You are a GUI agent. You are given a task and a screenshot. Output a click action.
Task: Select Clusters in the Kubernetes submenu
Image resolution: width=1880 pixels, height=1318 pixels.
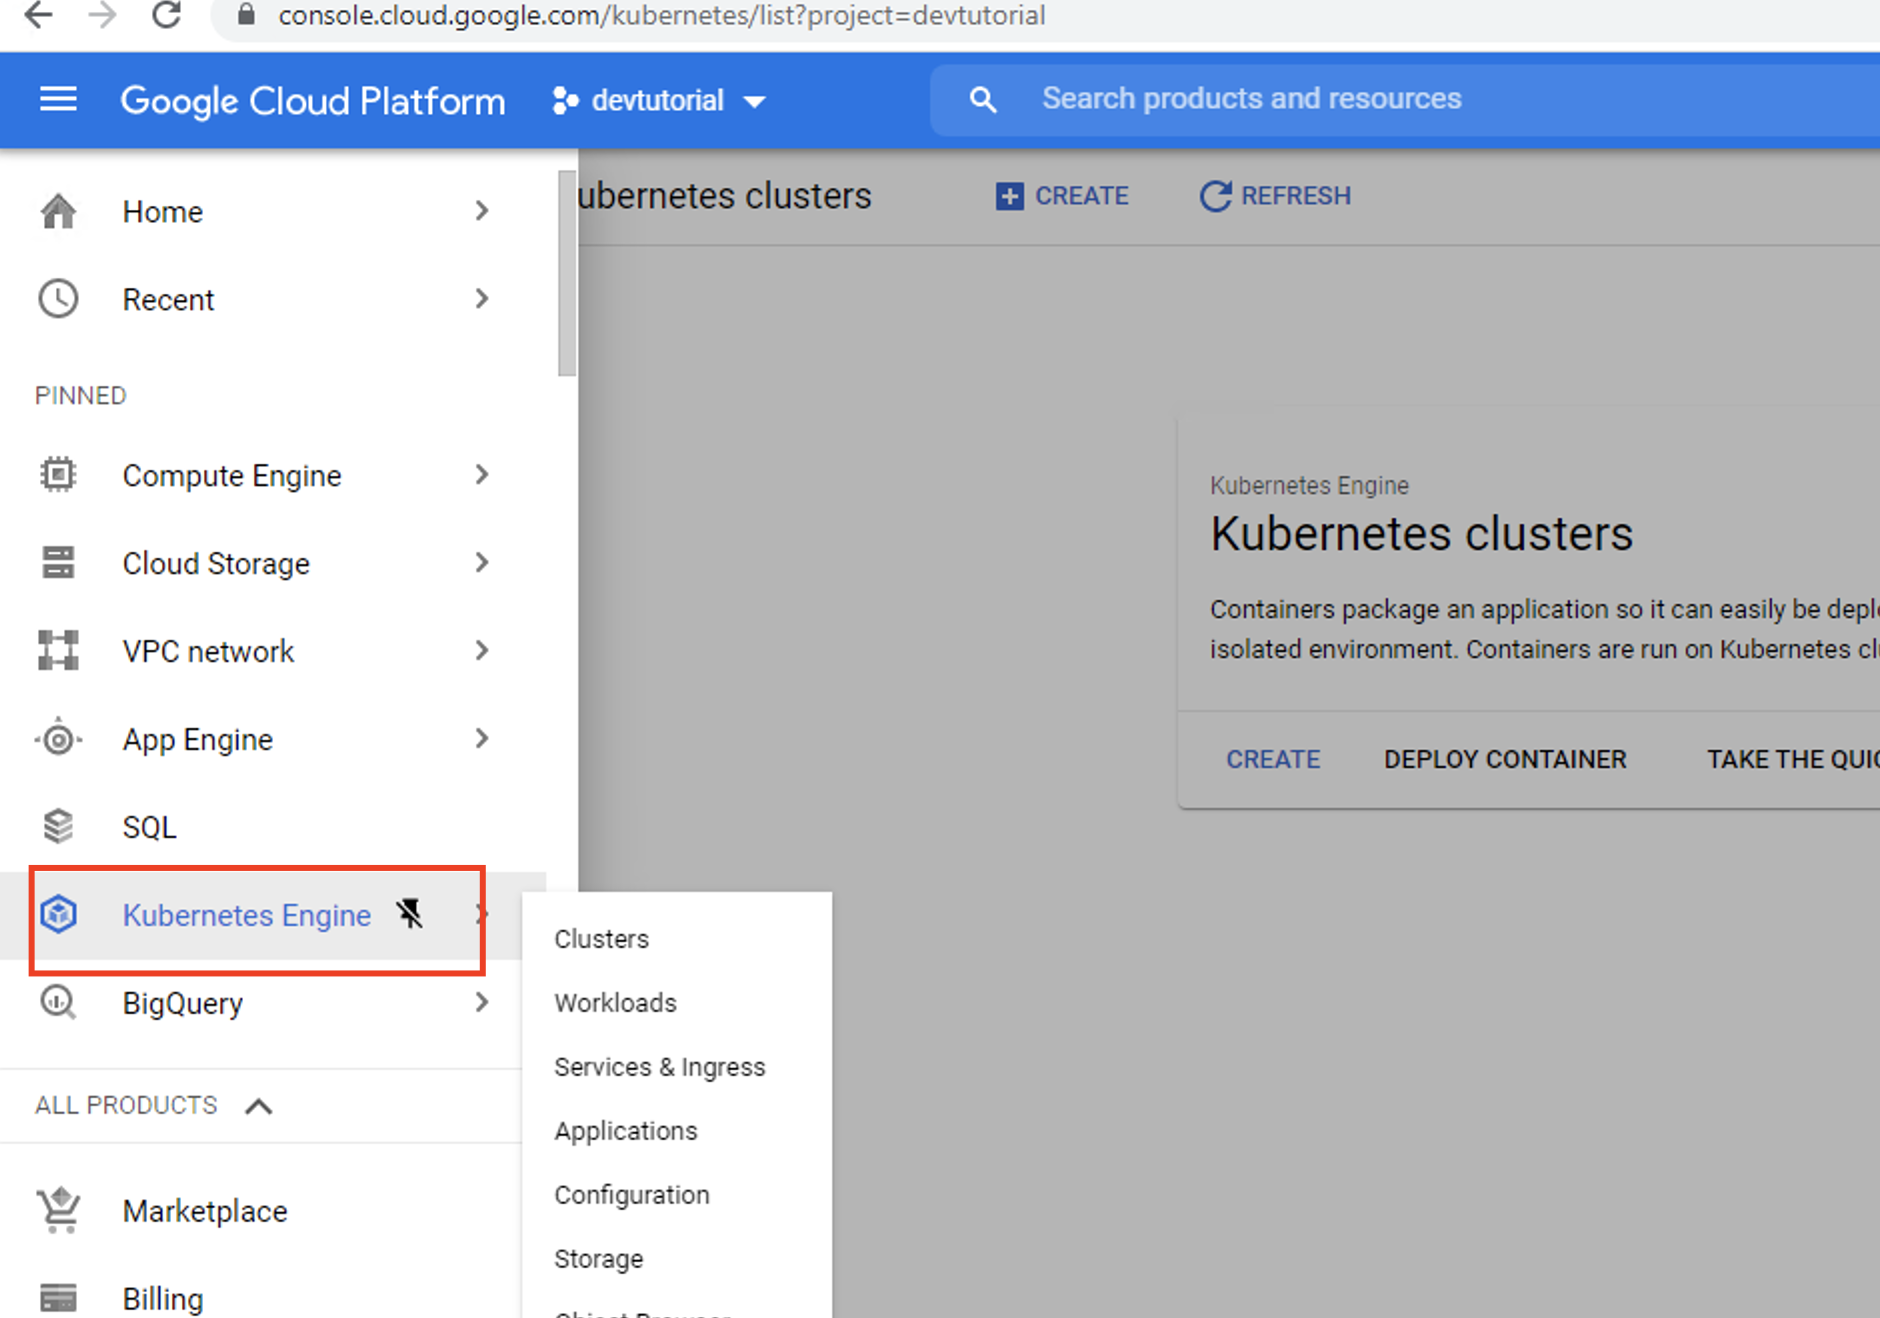point(602,939)
